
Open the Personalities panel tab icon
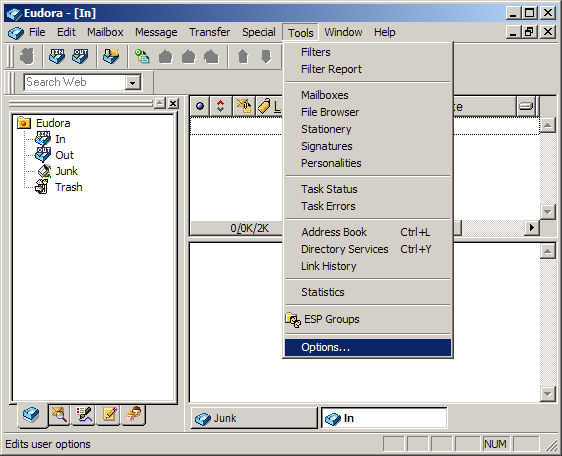pyautogui.click(x=134, y=415)
